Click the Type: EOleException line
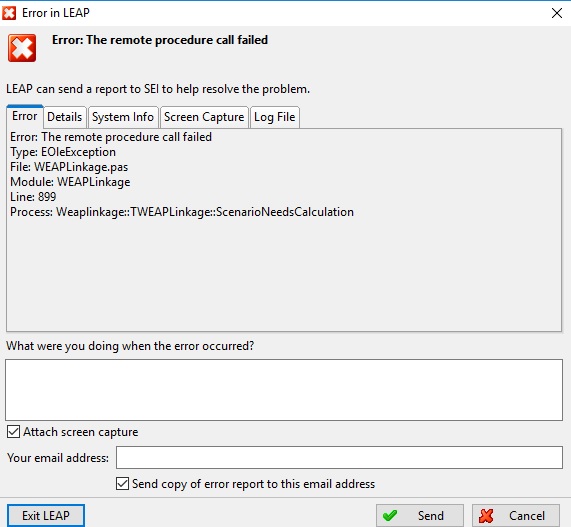Image resolution: width=571 pixels, height=527 pixels. click(63, 152)
